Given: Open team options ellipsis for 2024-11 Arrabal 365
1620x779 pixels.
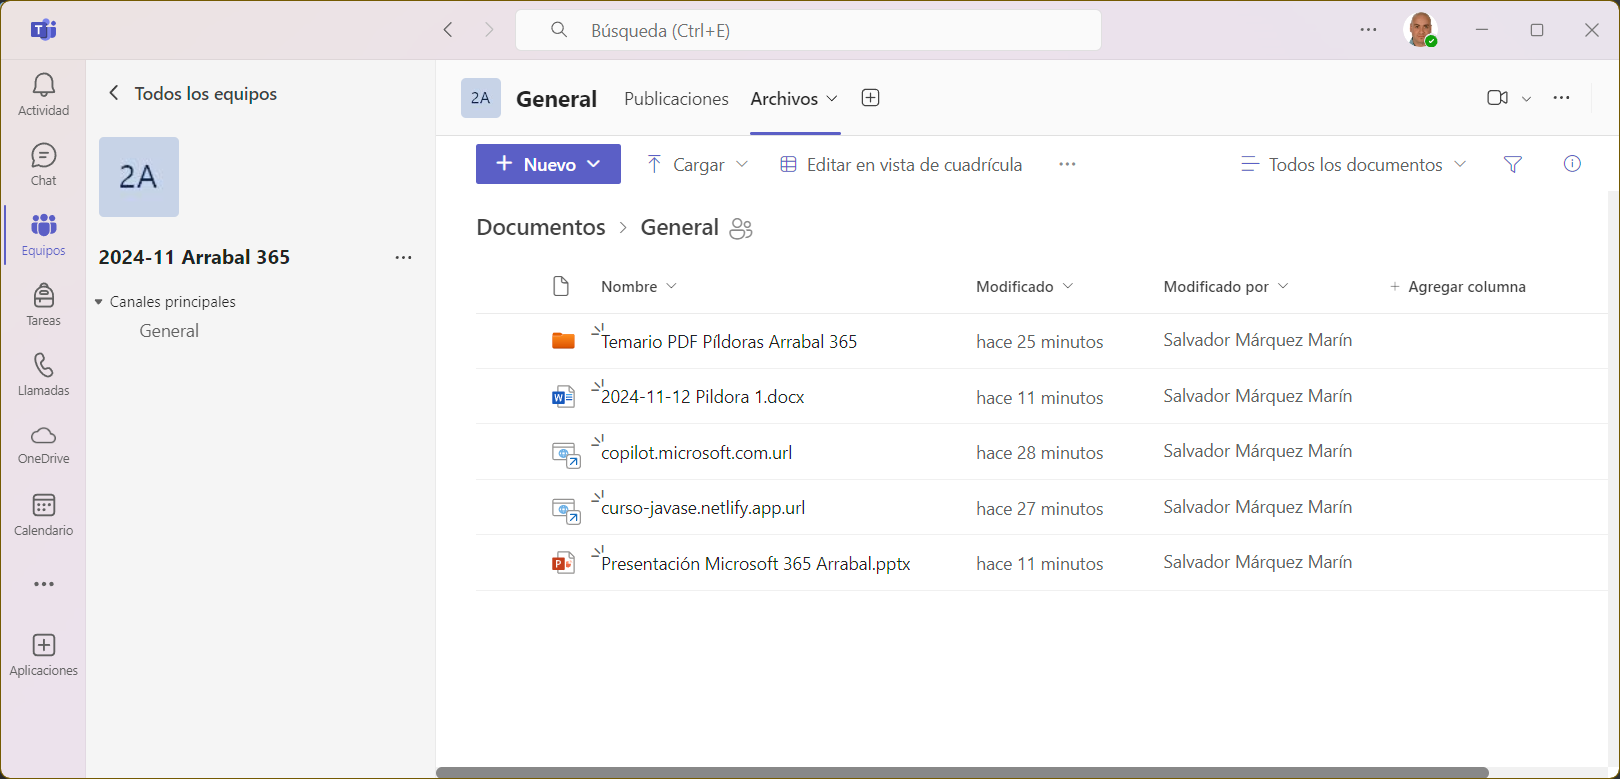Looking at the screenshot, I should (403, 257).
